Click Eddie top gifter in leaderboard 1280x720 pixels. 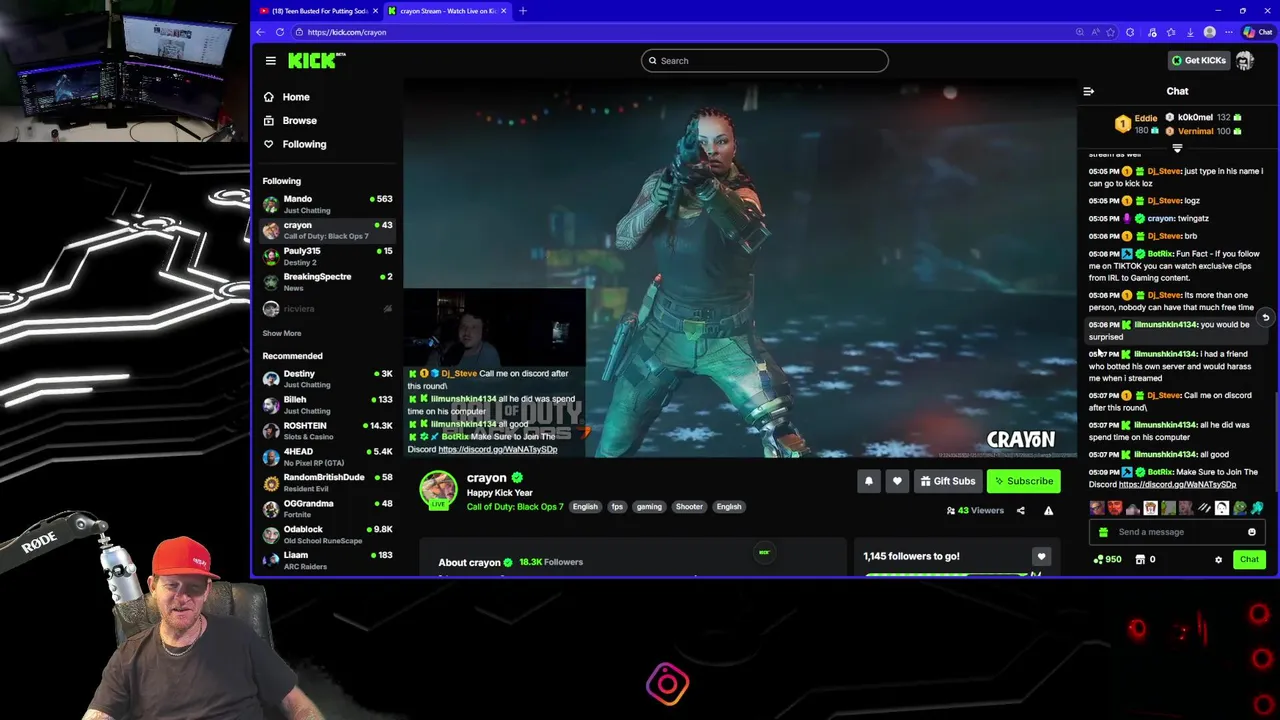(x=1137, y=124)
